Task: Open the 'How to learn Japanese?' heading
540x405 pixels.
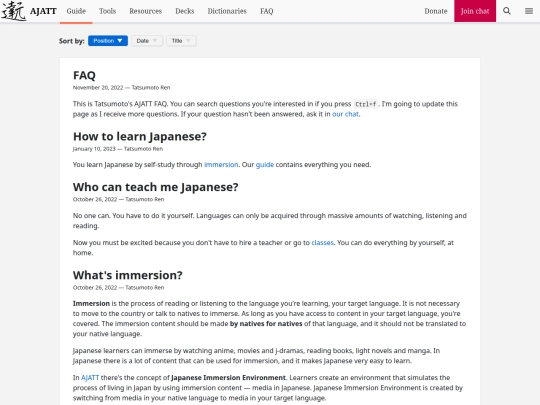Action: coord(140,136)
